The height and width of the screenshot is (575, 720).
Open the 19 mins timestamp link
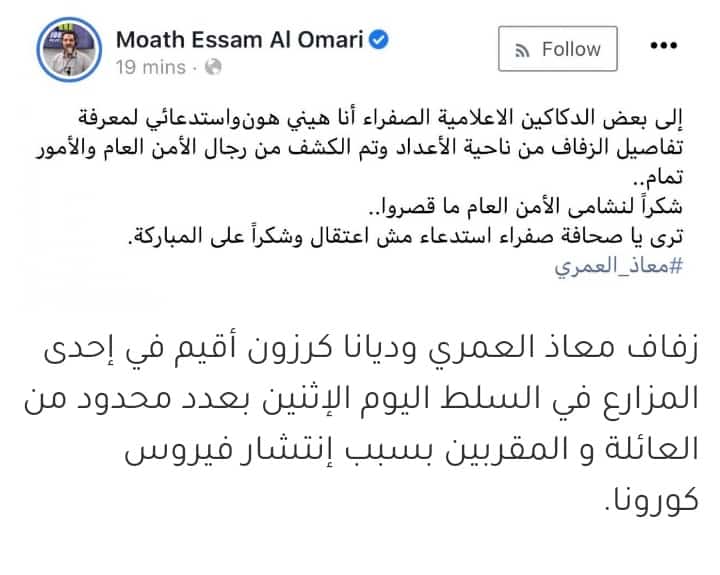[150, 67]
